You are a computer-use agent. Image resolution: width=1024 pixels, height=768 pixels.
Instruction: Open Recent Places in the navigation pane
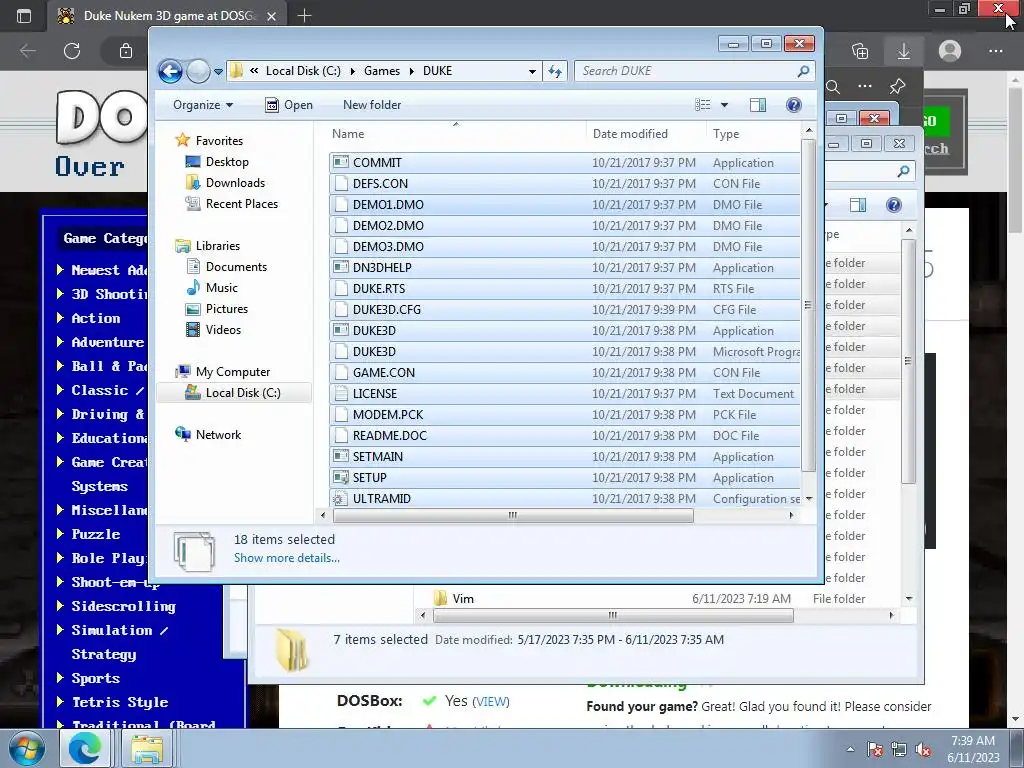click(x=242, y=204)
